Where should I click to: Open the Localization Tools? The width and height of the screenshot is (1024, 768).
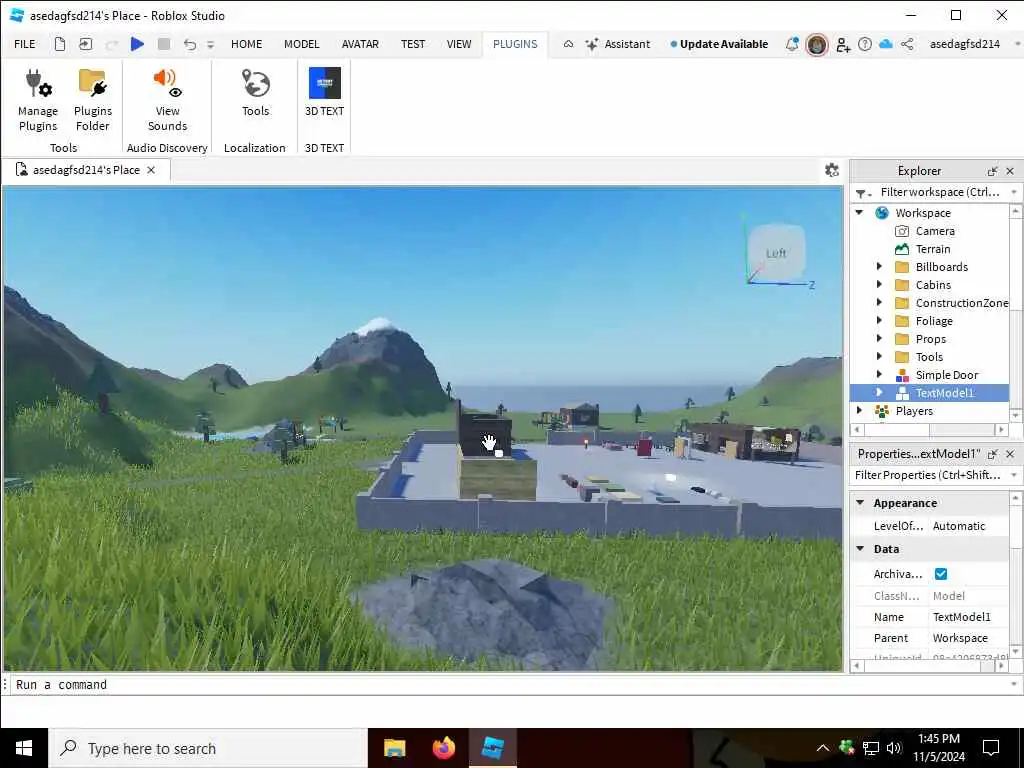pyautogui.click(x=255, y=93)
